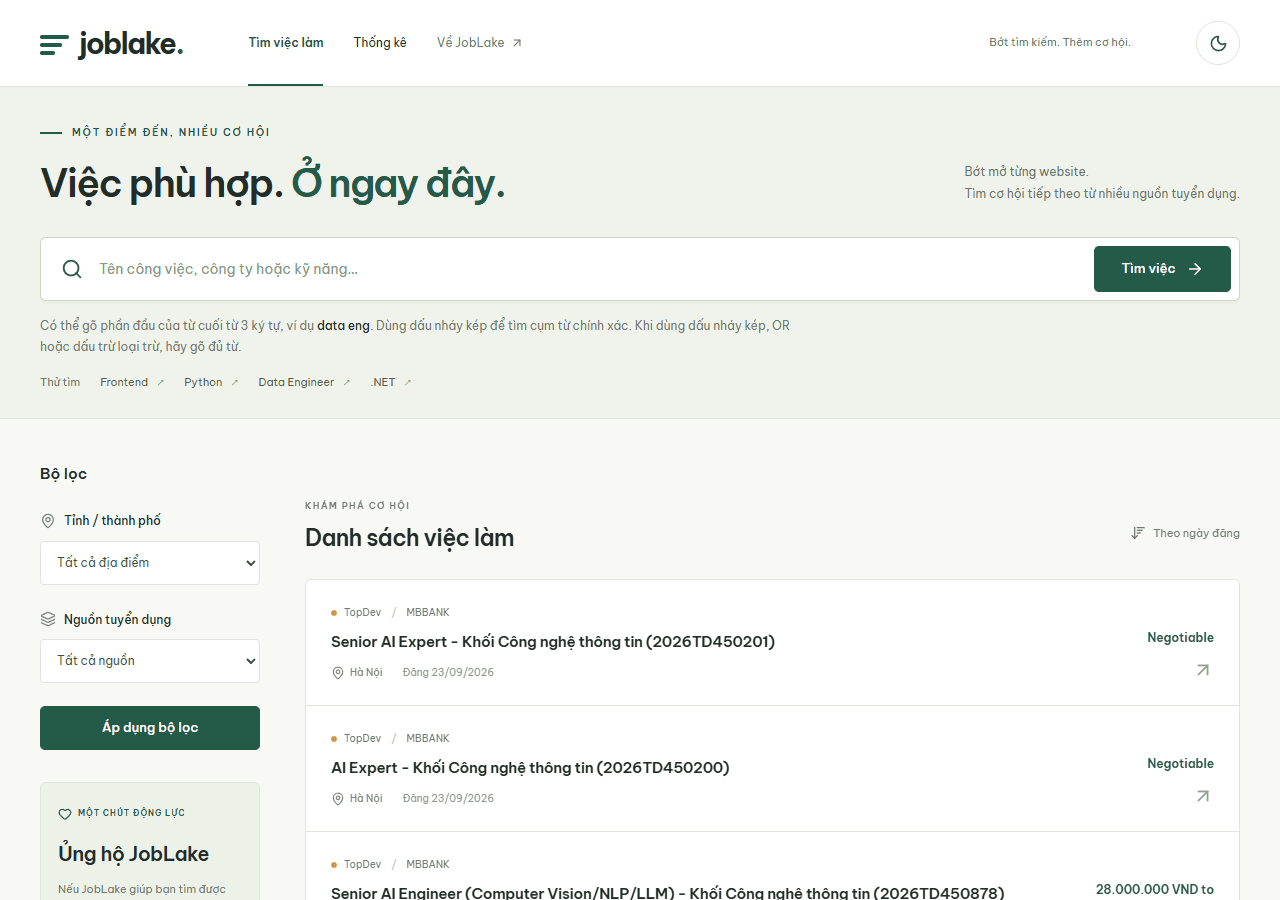The height and width of the screenshot is (900, 1280).
Task: Click arrow icon on Senior AI Expert card
Action: pyautogui.click(x=1203, y=670)
